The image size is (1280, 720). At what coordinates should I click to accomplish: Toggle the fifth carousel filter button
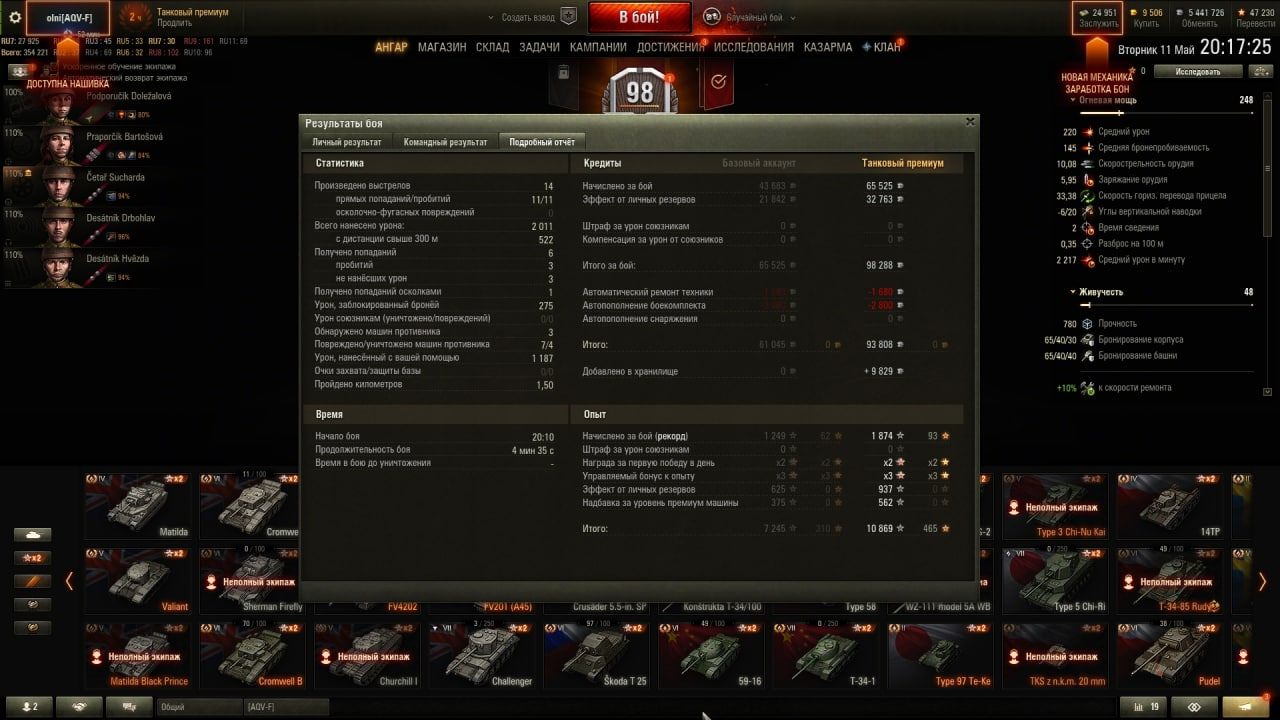pos(32,627)
